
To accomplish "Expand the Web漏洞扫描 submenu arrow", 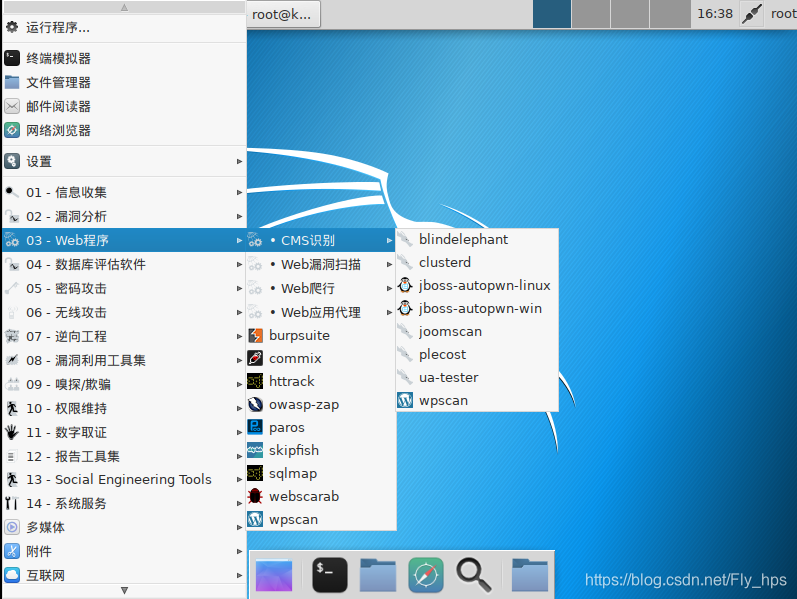I will [389, 264].
